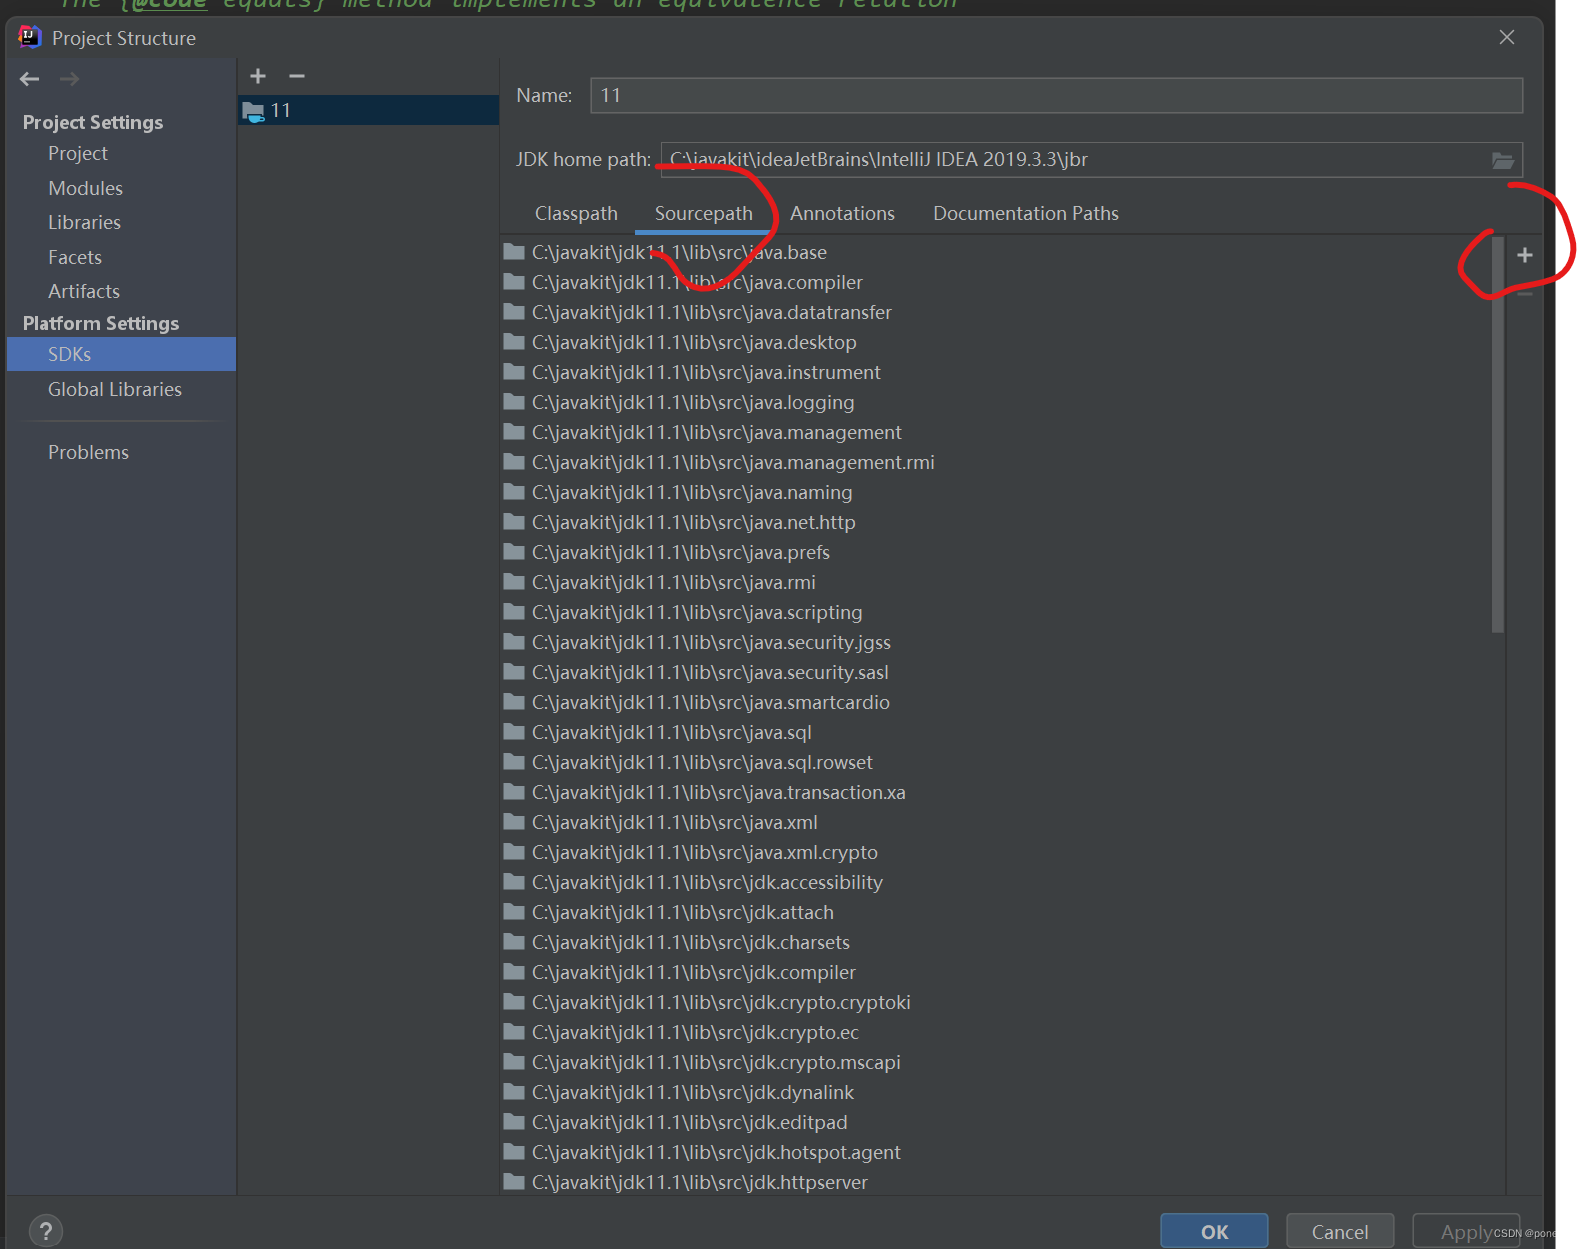This screenshot has width=1580, height=1249.
Task: Click folder icon of java.desktop entry
Action: pyautogui.click(x=514, y=341)
